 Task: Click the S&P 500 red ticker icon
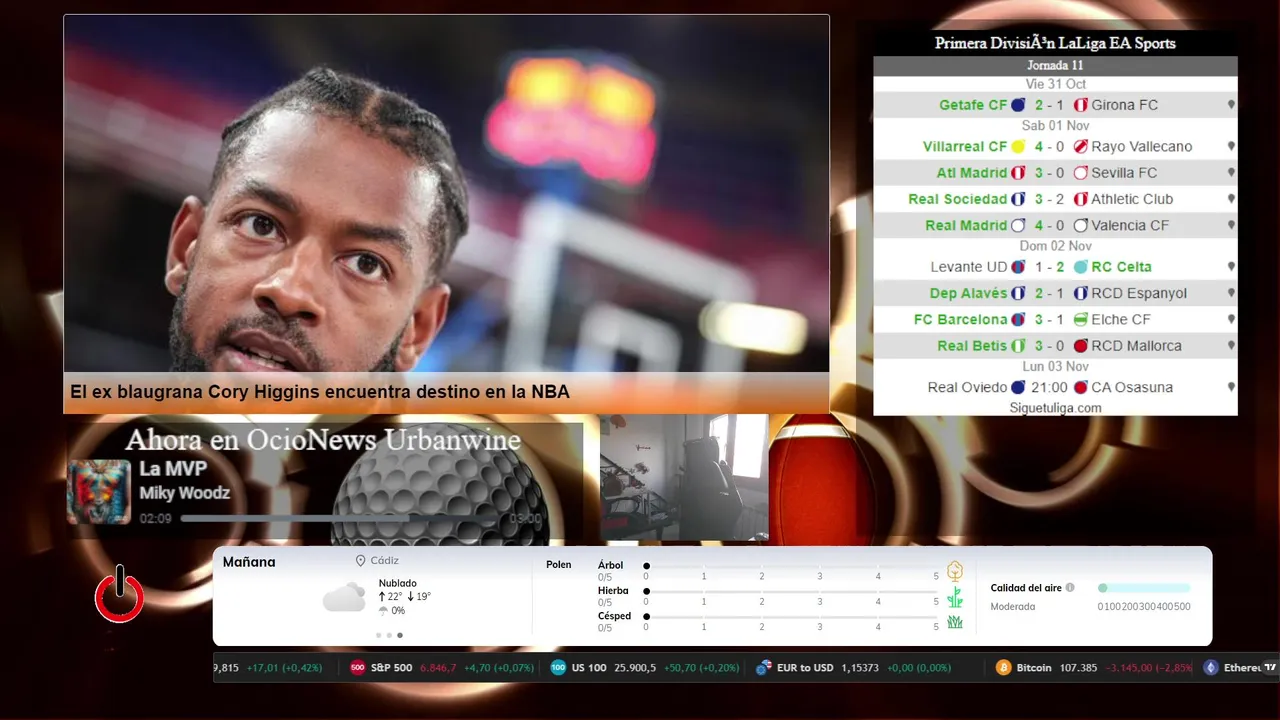(x=357, y=668)
